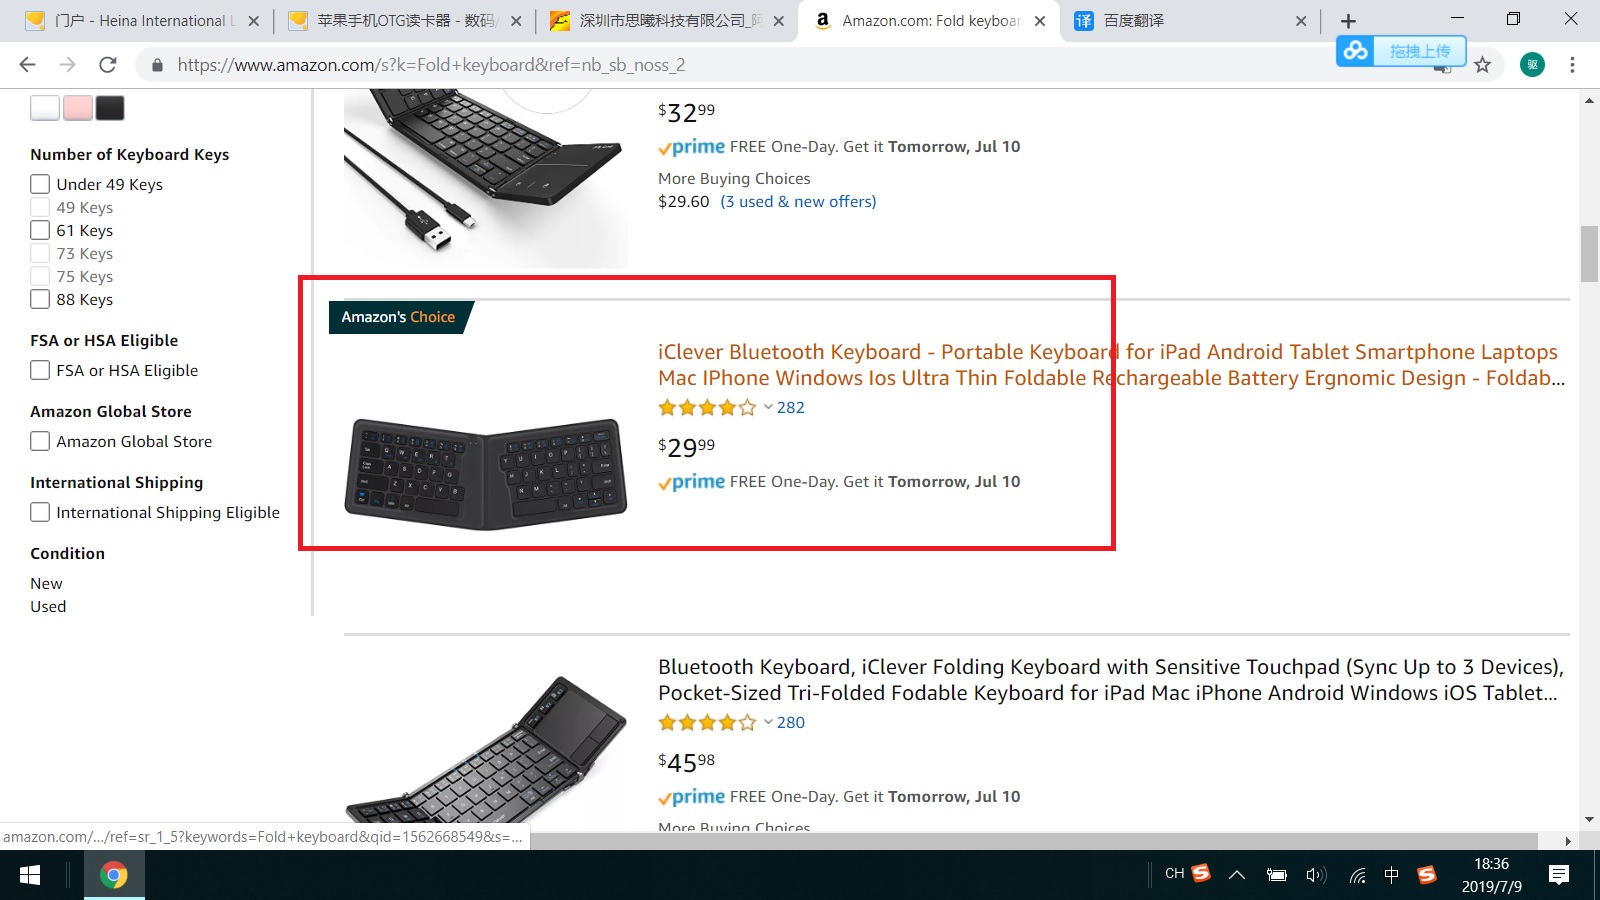Open Windows notification center

click(x=1558, y=876)
